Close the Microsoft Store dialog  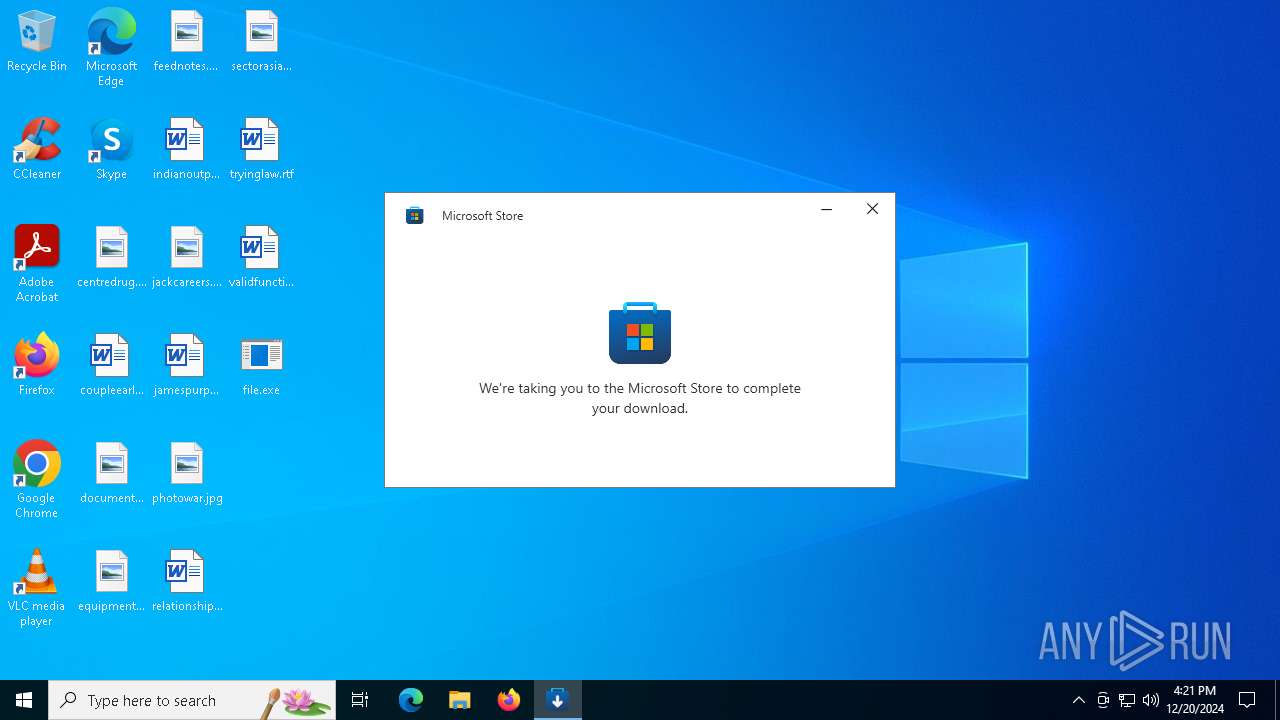(x=872, y=209)
